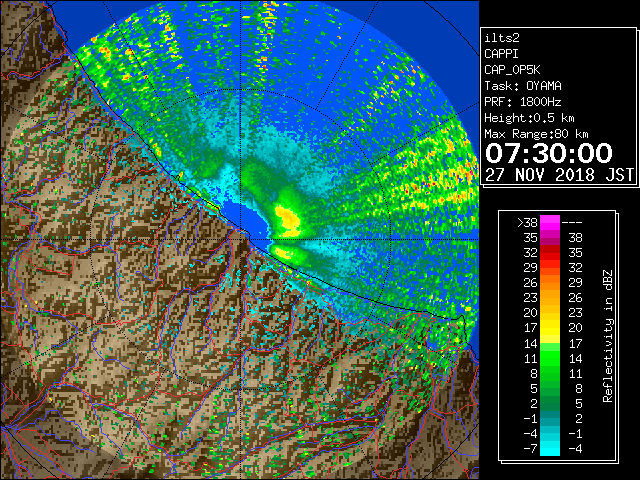
Task: Click the orange 26 to 29 dBZ swatch
Action: point(550,283)
